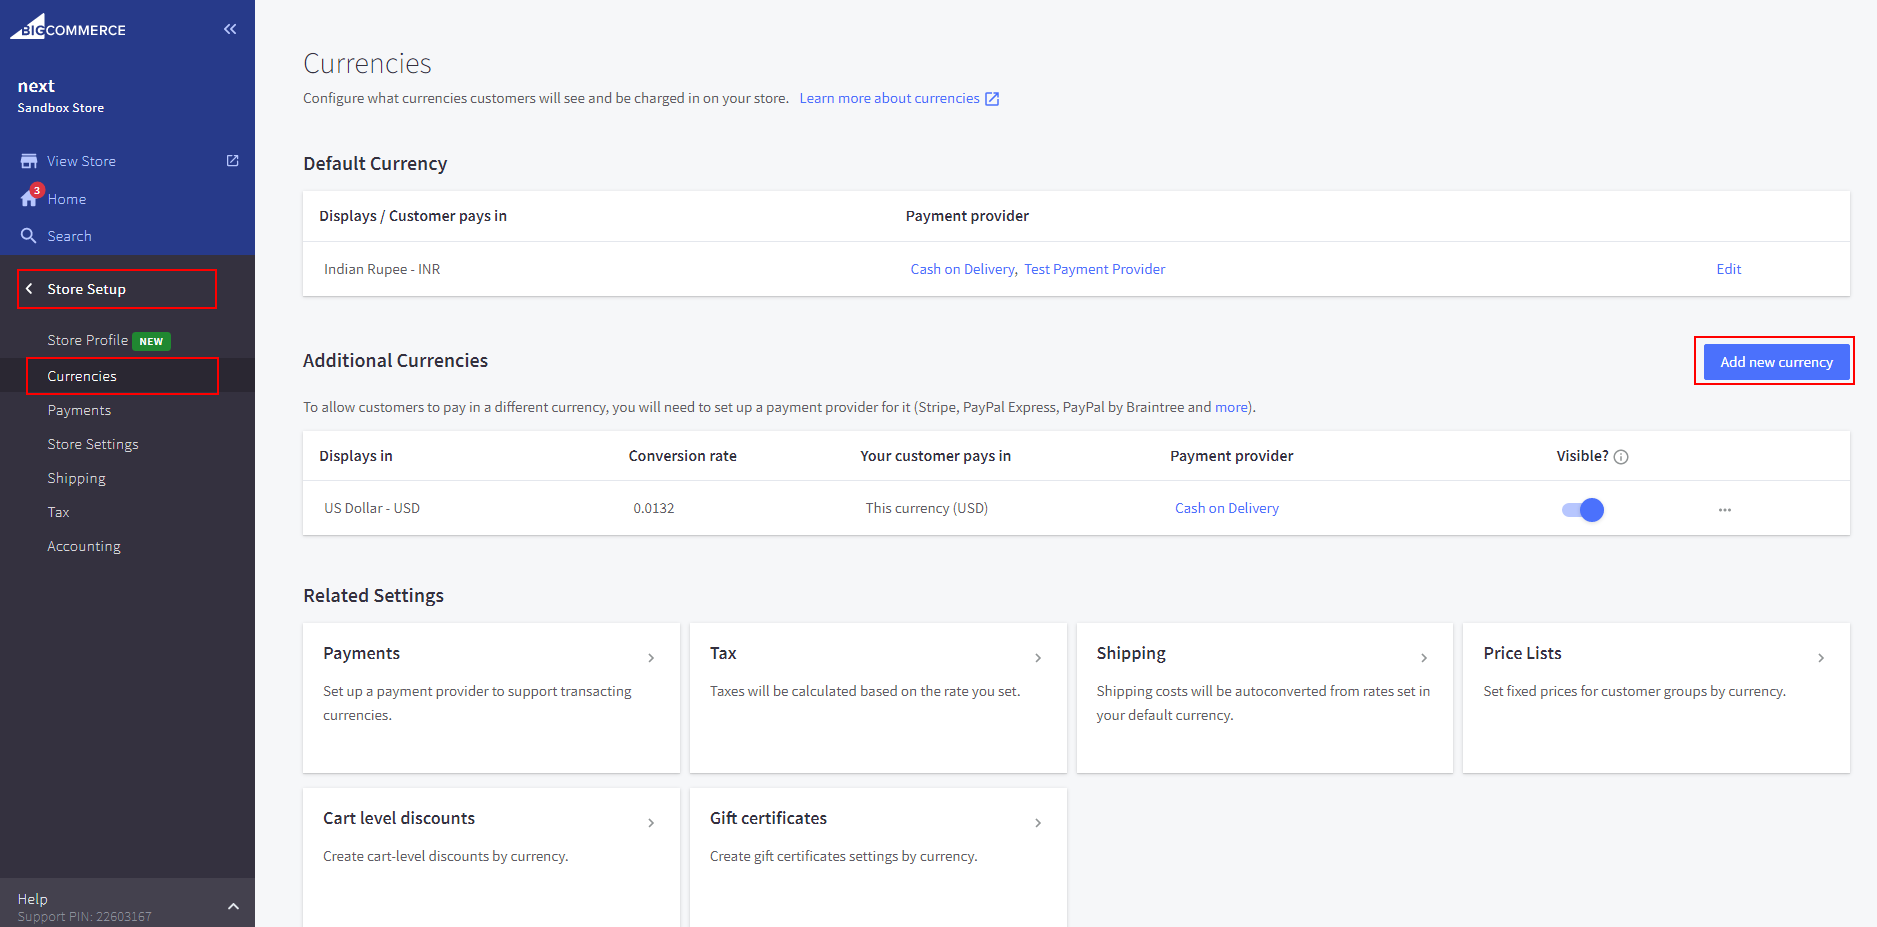Image resolution: width=1877 pixels, height=927 pixels.
Task: Open store in new tab icon
Action: tap(232, 161)
